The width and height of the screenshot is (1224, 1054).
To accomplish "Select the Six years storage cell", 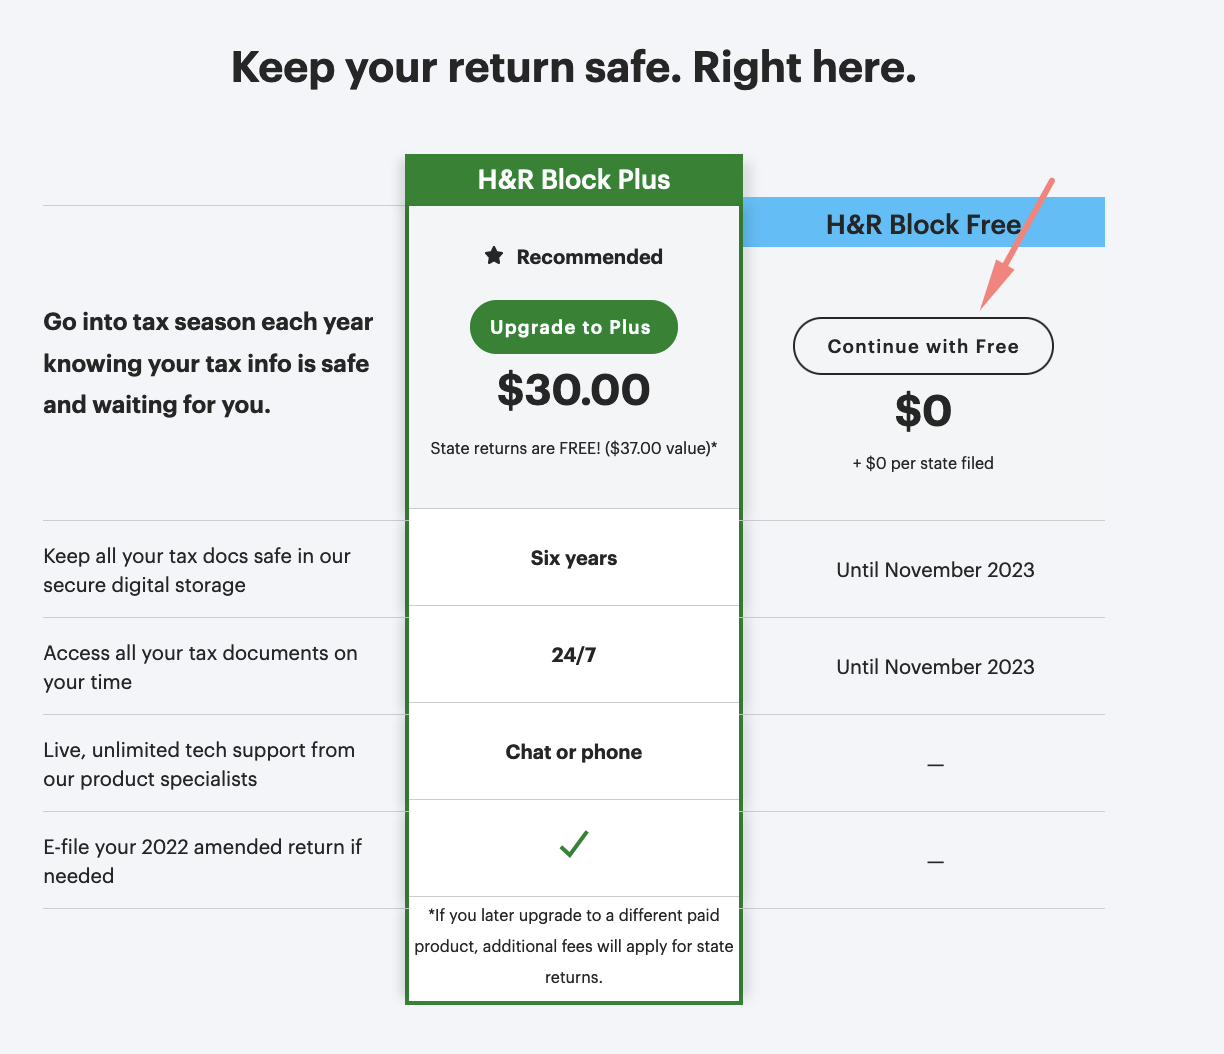I will 574,558.
